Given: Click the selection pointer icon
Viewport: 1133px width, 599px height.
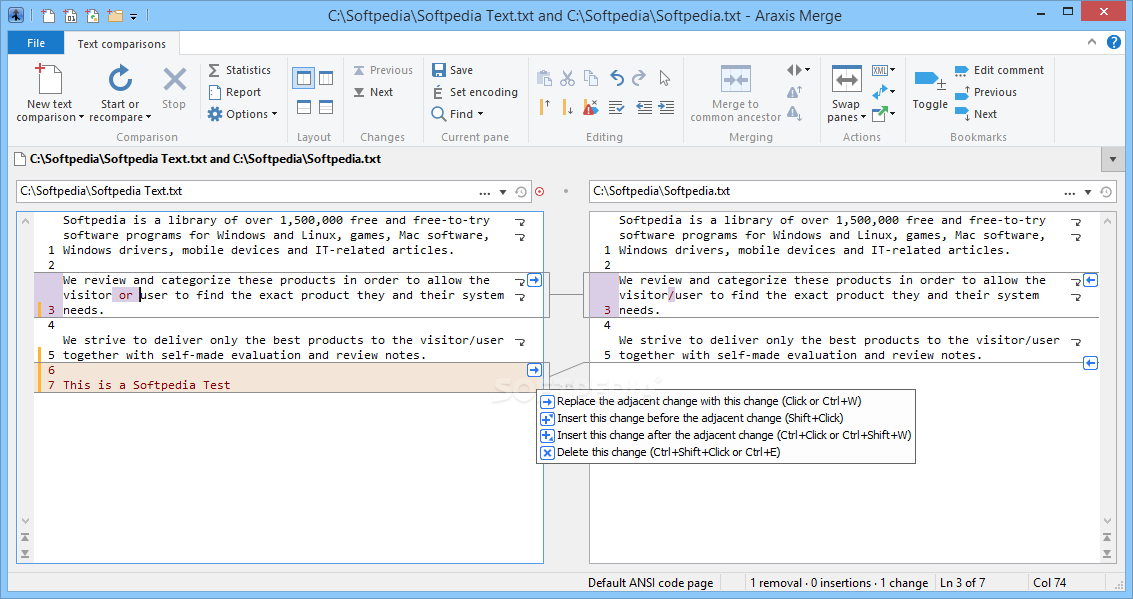Looking at the screenshot, I should (665, 78).
